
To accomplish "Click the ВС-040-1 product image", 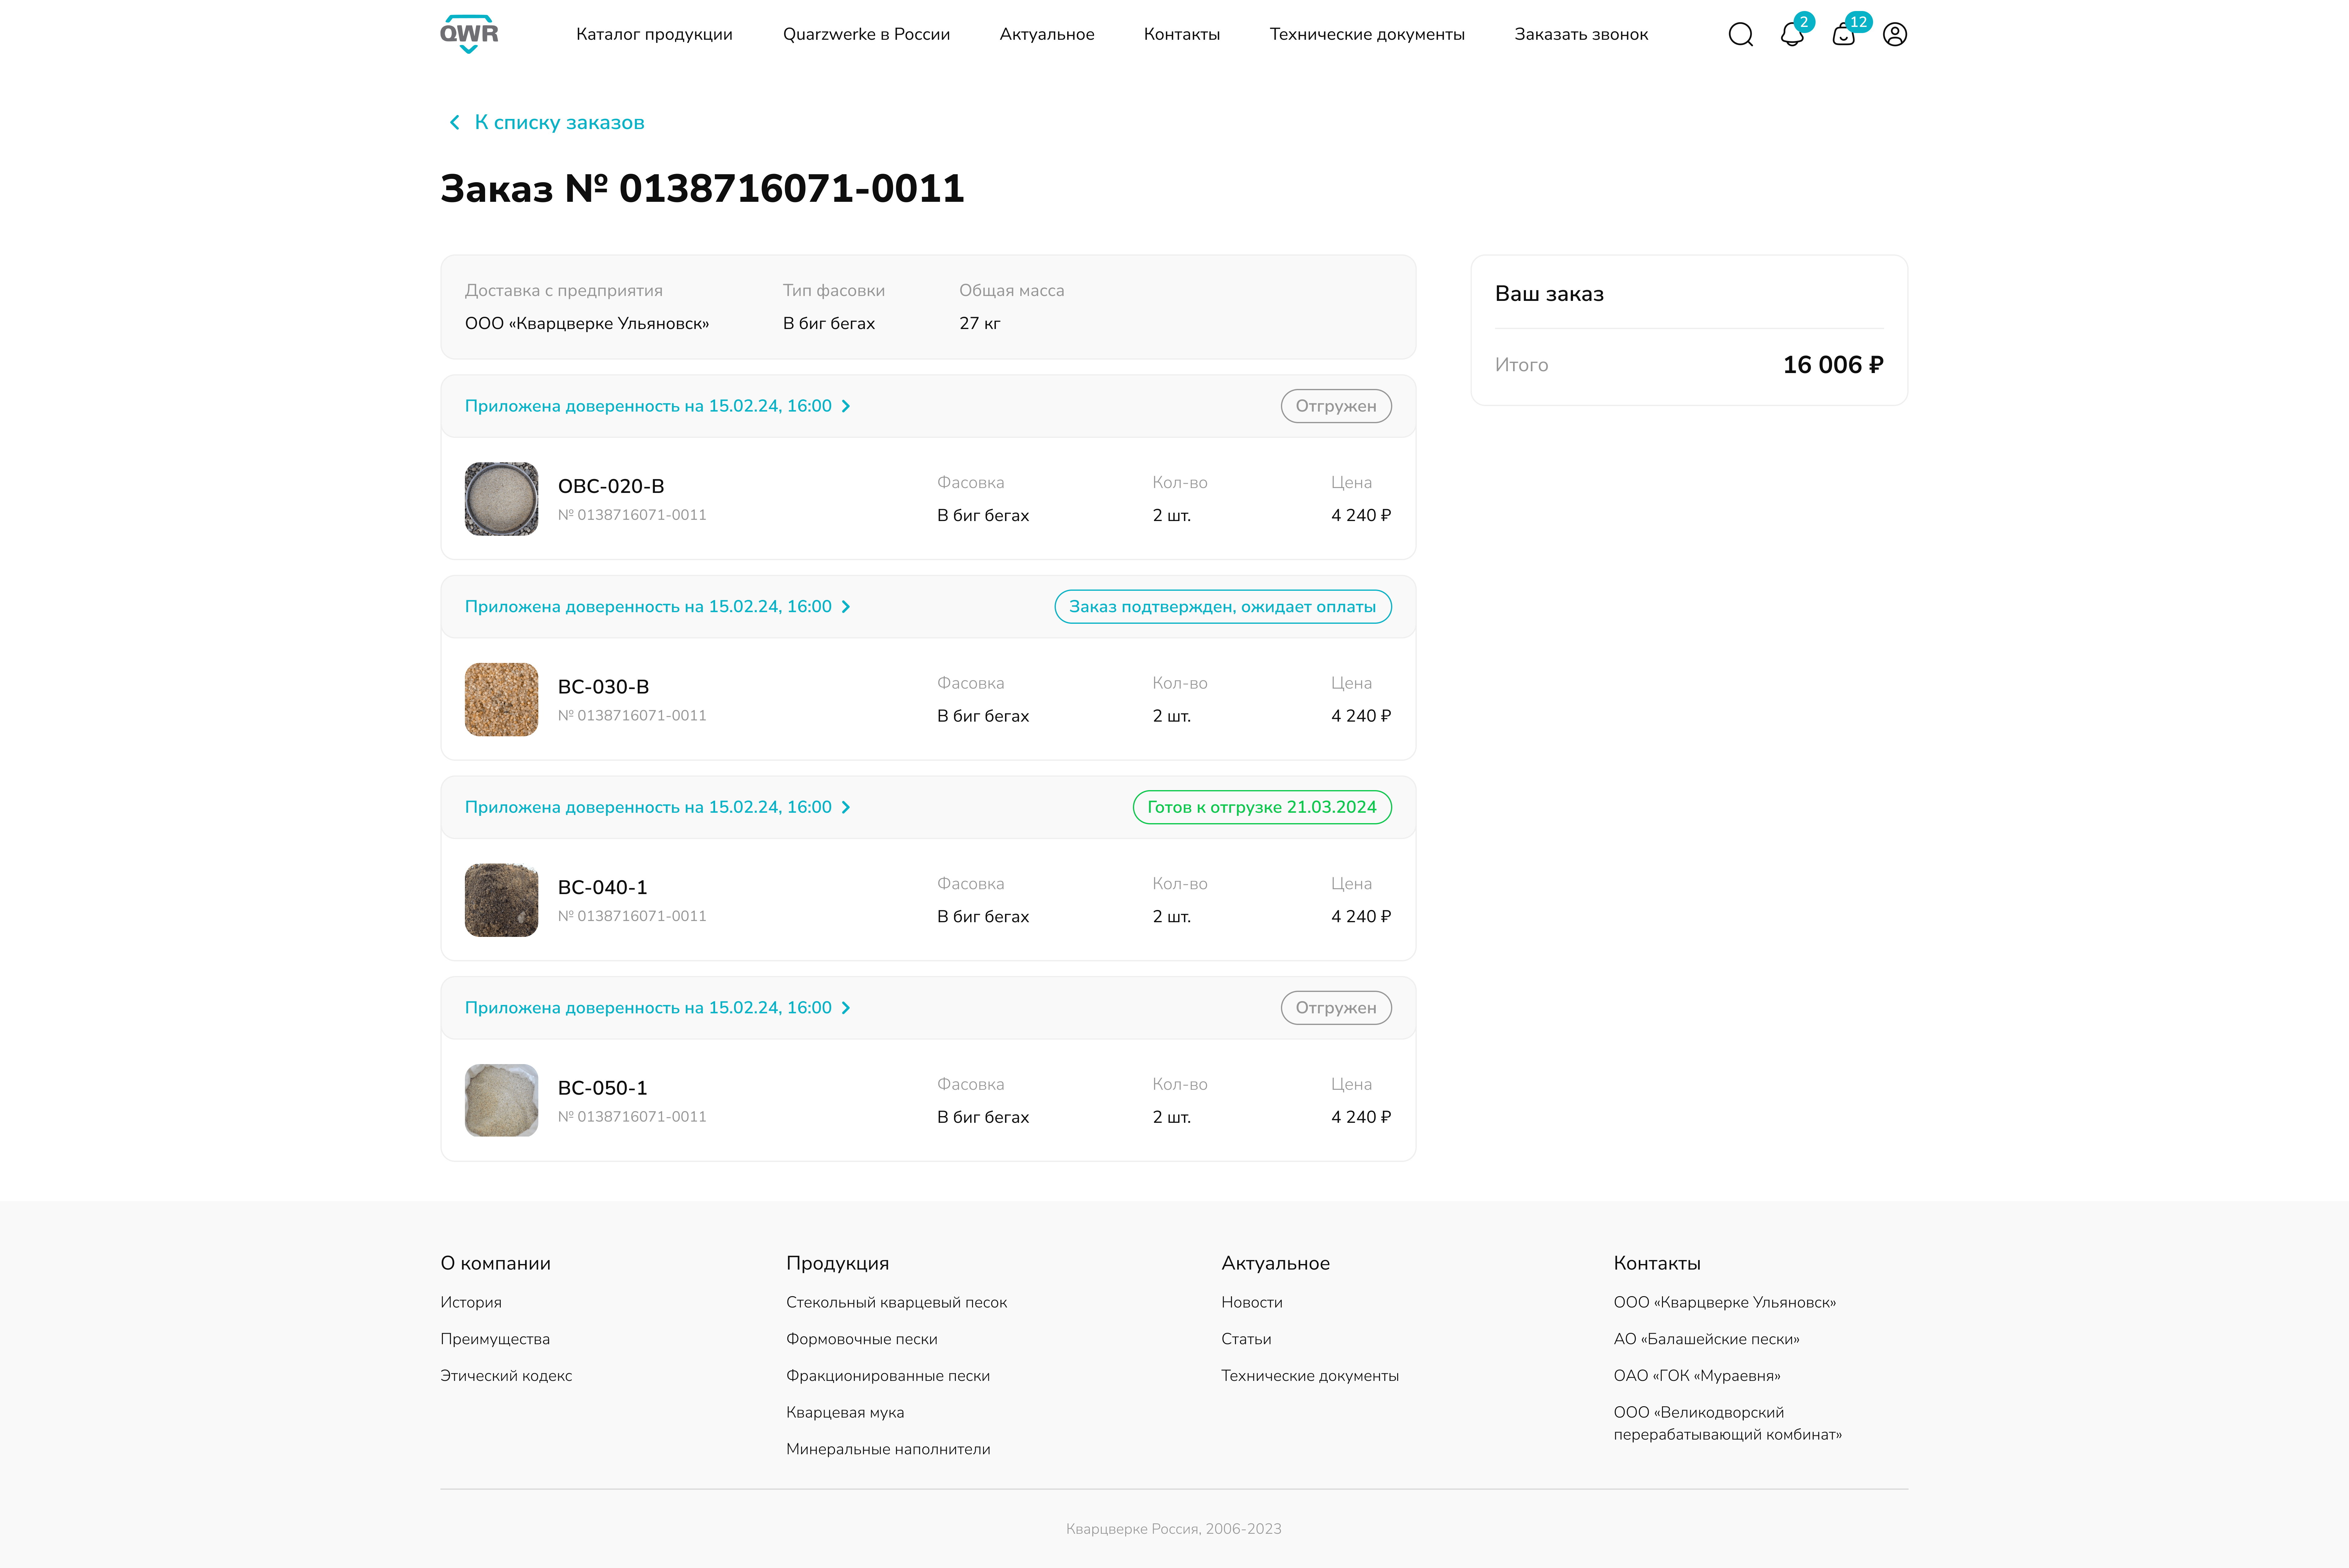I will click(x=501, y=900).
